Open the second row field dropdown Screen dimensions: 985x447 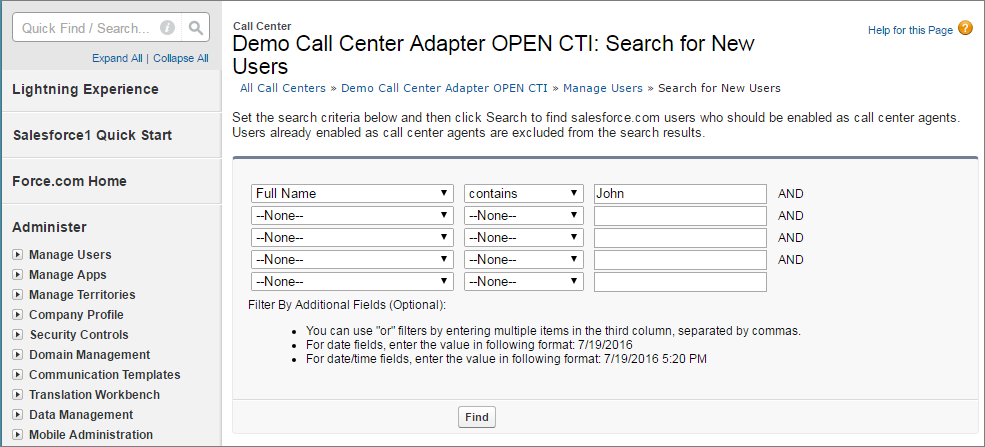click(352, 216)
